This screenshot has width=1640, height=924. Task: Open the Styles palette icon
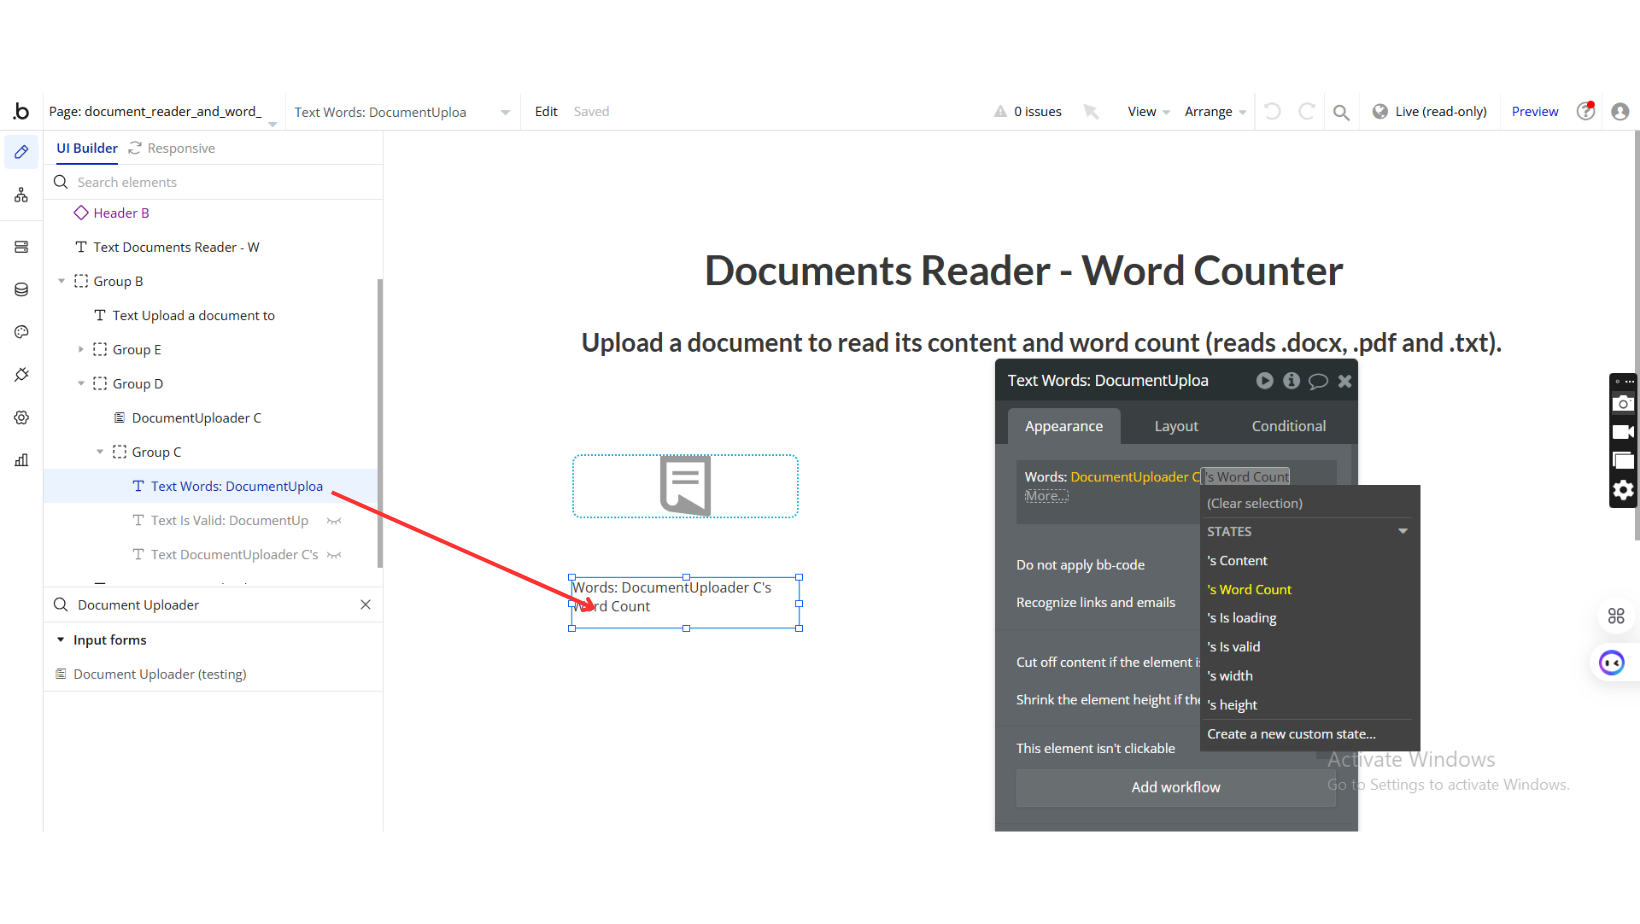point(21,332)
